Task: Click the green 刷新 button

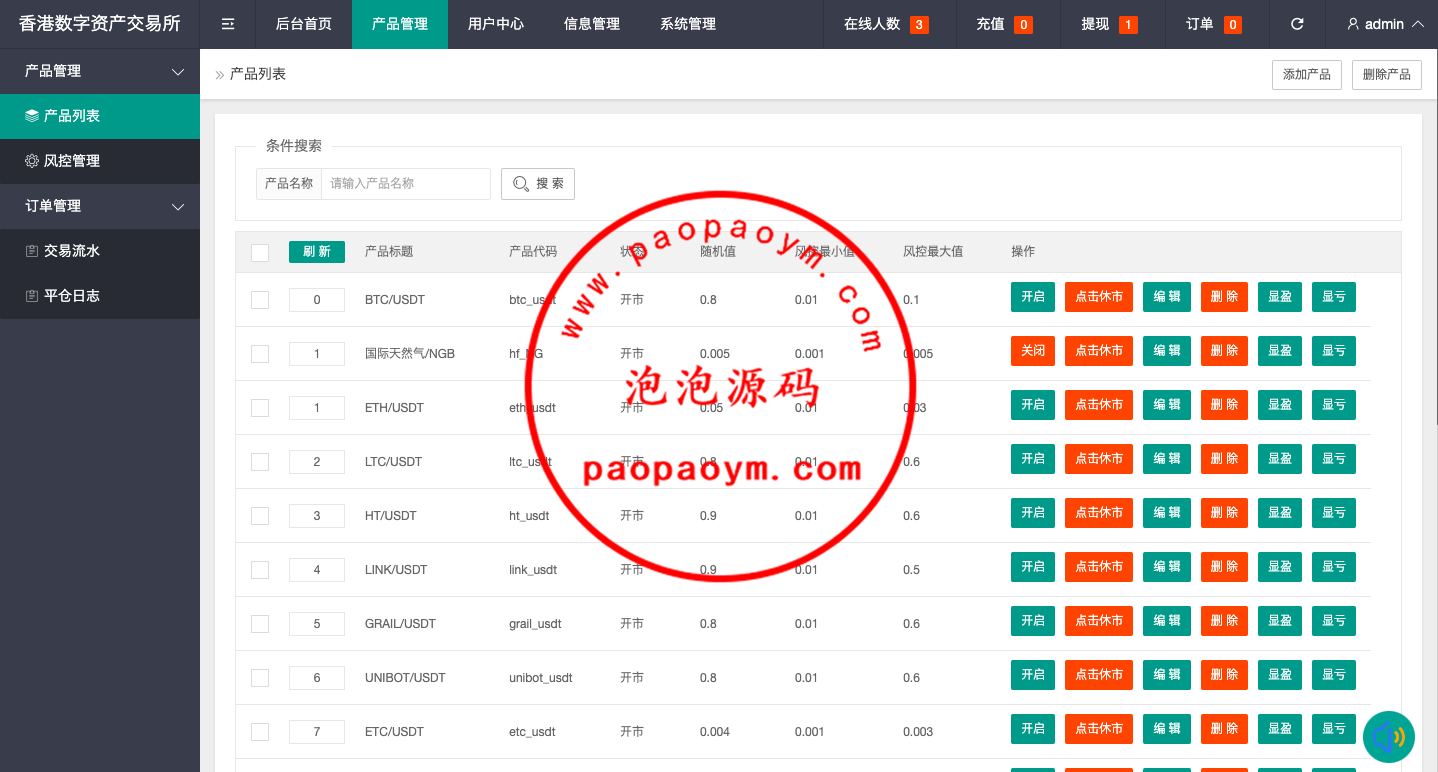Action: pos(317,252)
